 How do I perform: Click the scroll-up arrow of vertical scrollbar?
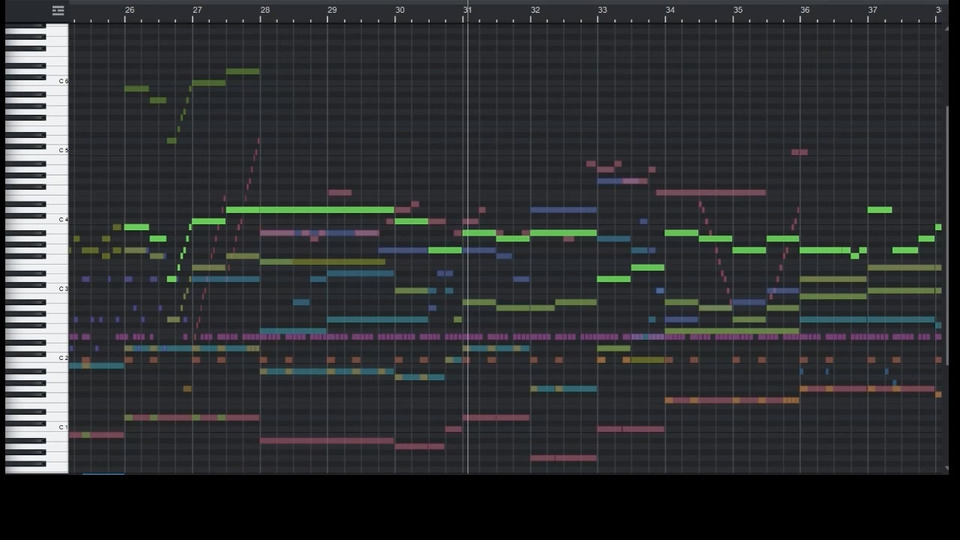[x=947, y=28]
